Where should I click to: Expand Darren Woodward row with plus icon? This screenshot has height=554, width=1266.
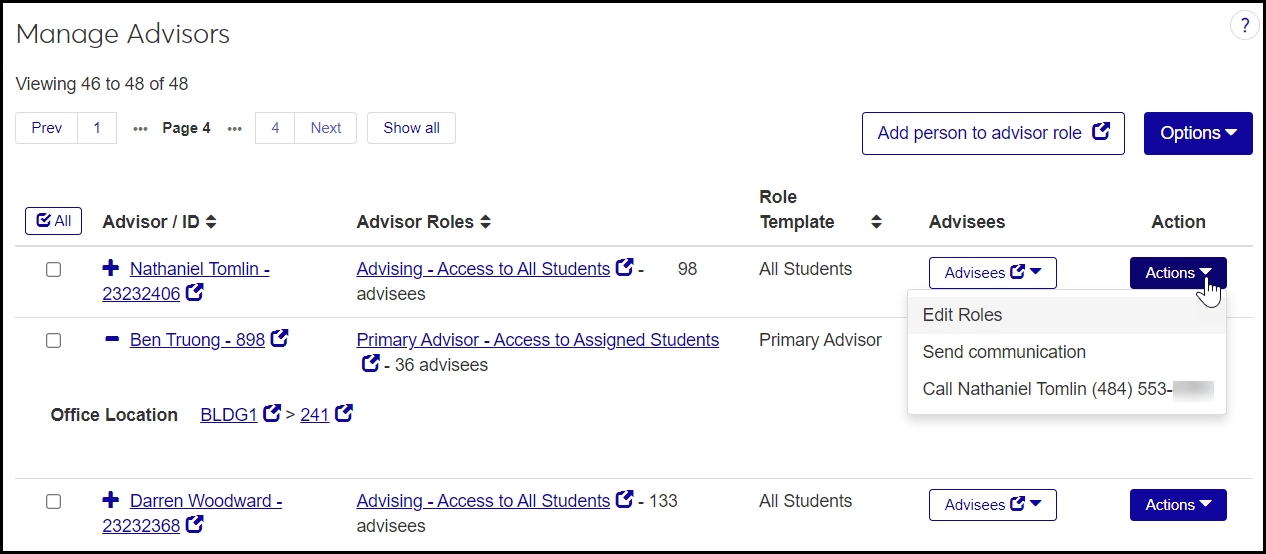(111, 501)
